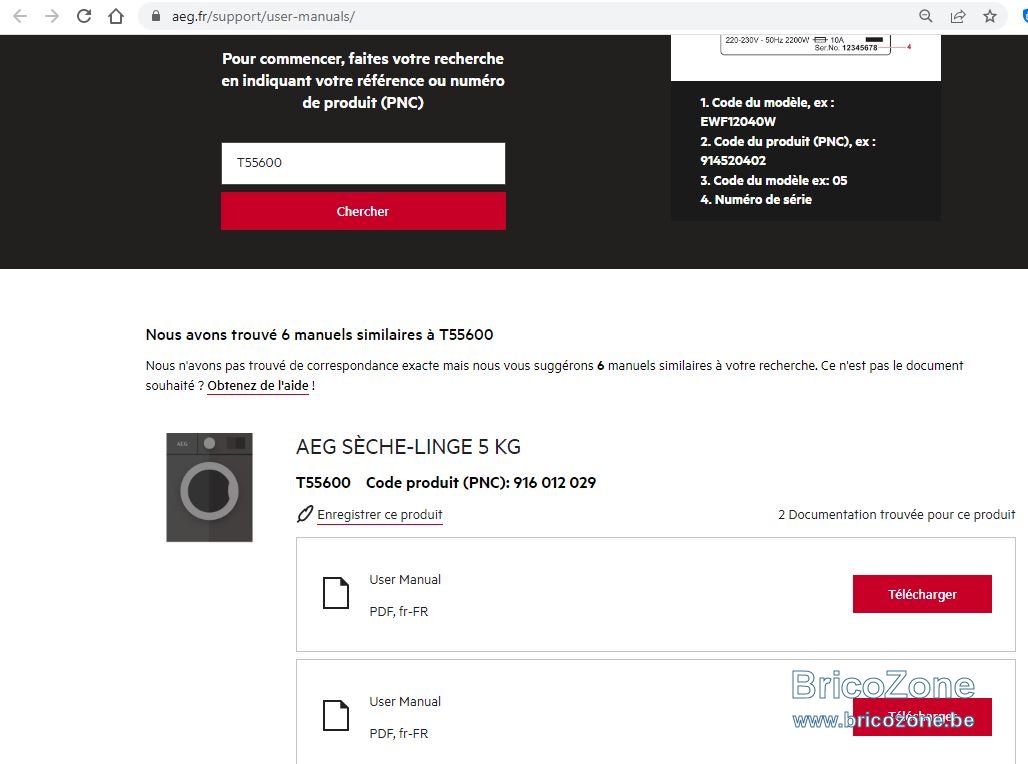
Task: Click the red Chercher button
Action: pyautogui.click(x=363, y=211)
